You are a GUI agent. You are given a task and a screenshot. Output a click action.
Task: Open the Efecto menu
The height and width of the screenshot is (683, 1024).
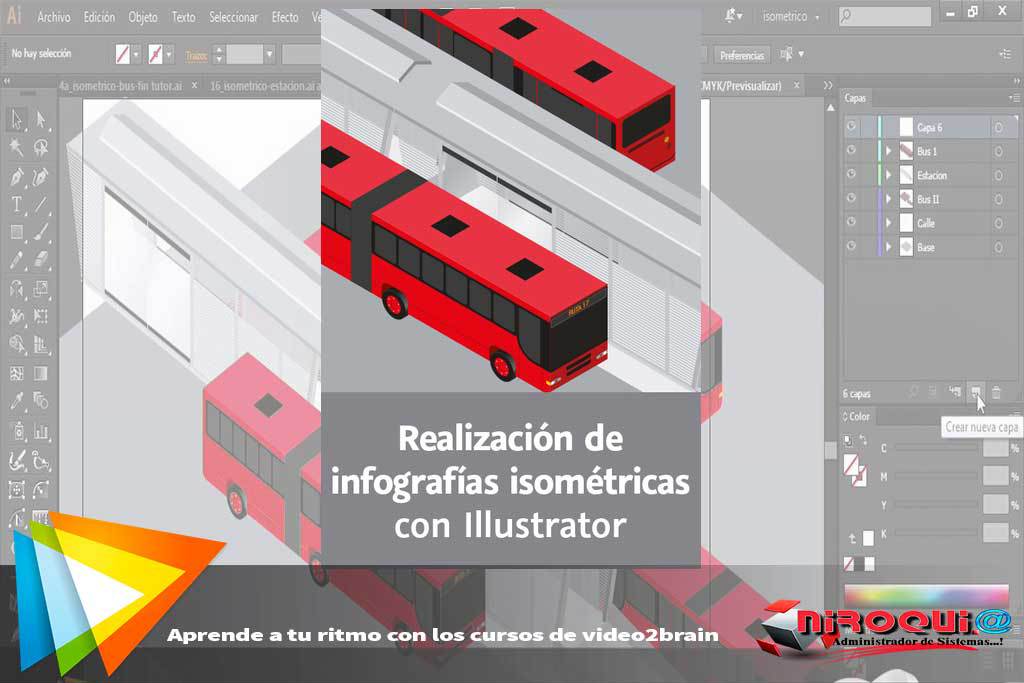click(x=285, y=18)
